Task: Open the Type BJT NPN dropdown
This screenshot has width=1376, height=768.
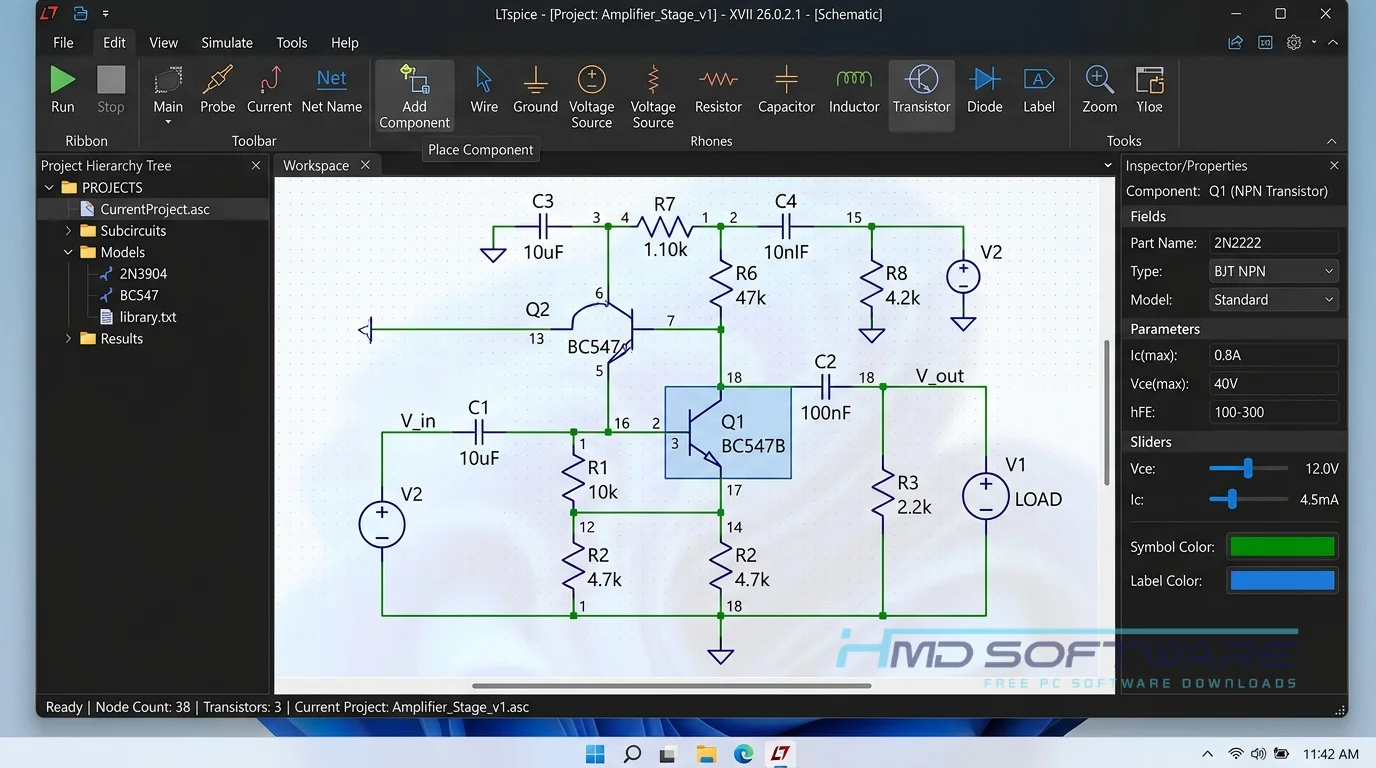Action: [1273, 271]
